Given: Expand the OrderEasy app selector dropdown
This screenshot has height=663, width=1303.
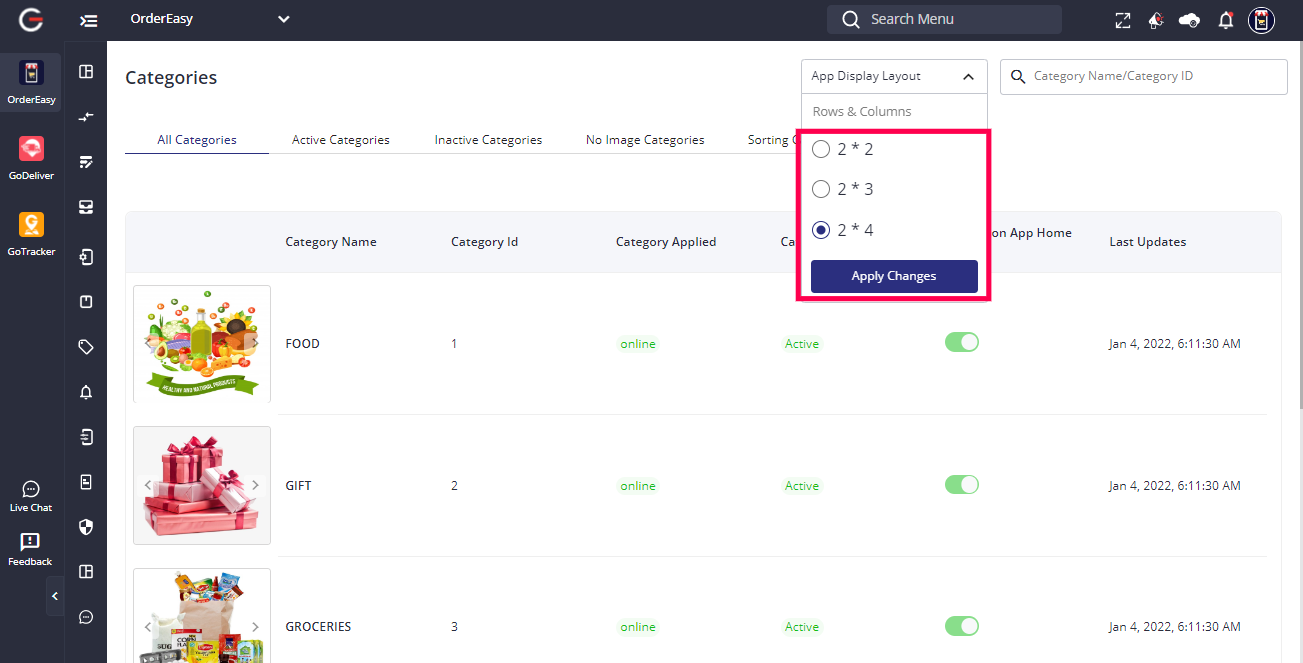Looking at the screenshot, I should pos(283,19).
